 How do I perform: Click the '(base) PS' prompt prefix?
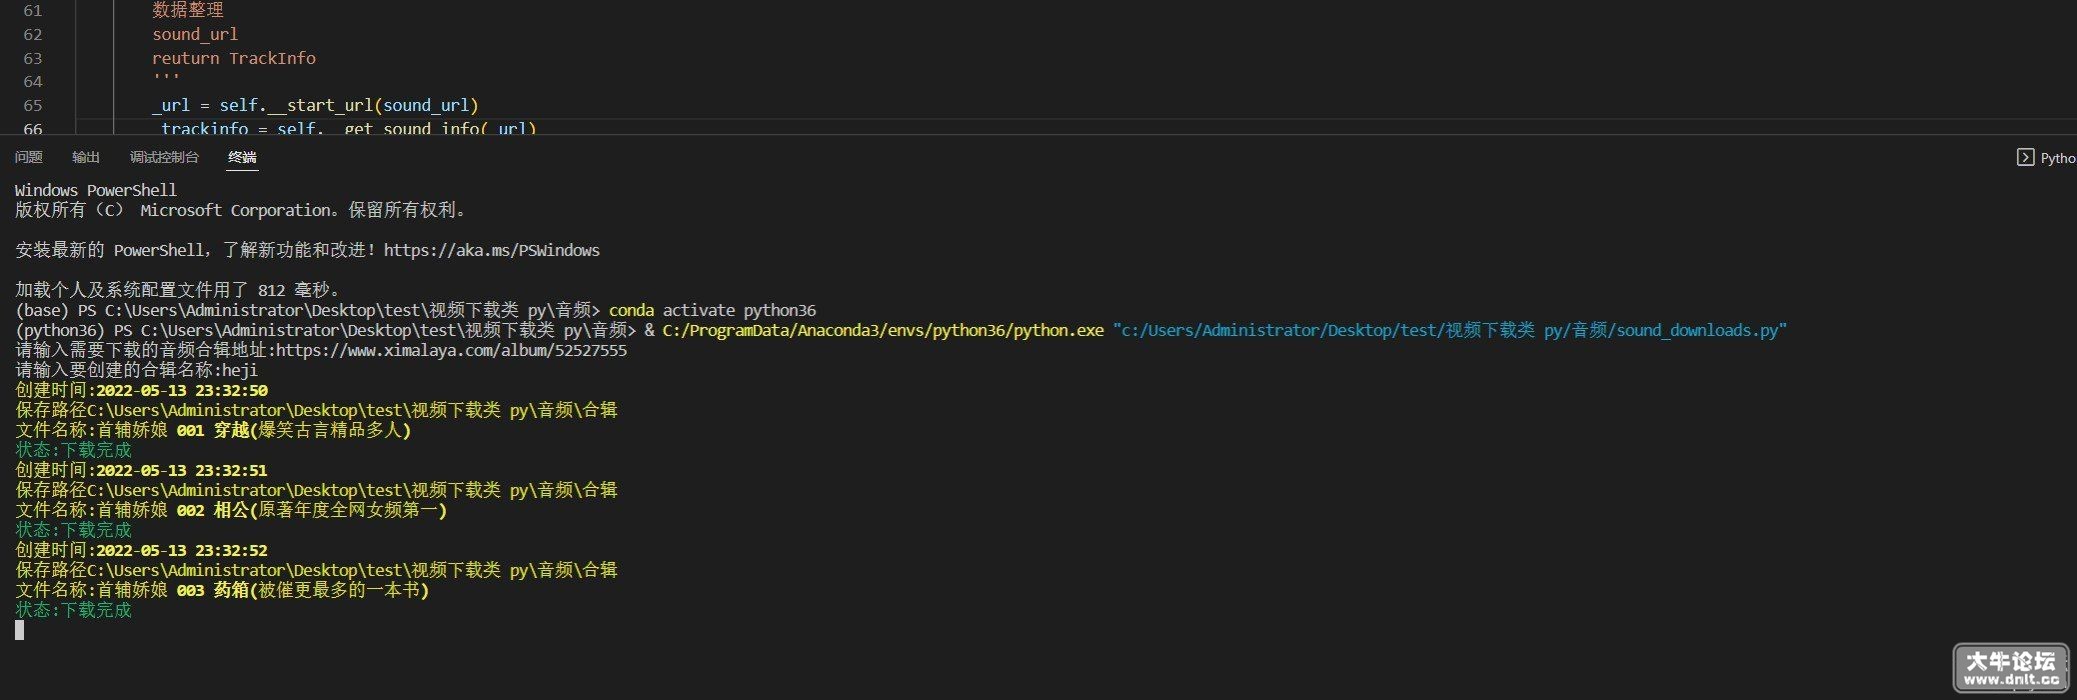[x=55, y=310]
